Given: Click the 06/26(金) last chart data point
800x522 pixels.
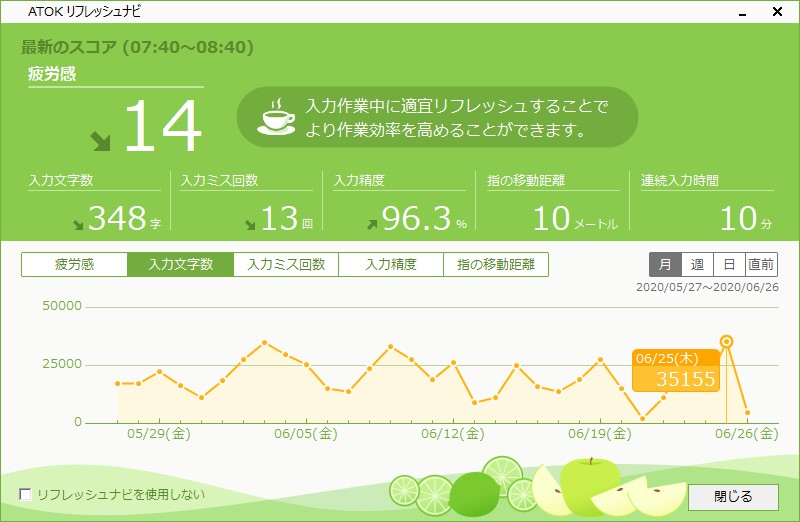Looking at the screenshot, I should point(747,412).
